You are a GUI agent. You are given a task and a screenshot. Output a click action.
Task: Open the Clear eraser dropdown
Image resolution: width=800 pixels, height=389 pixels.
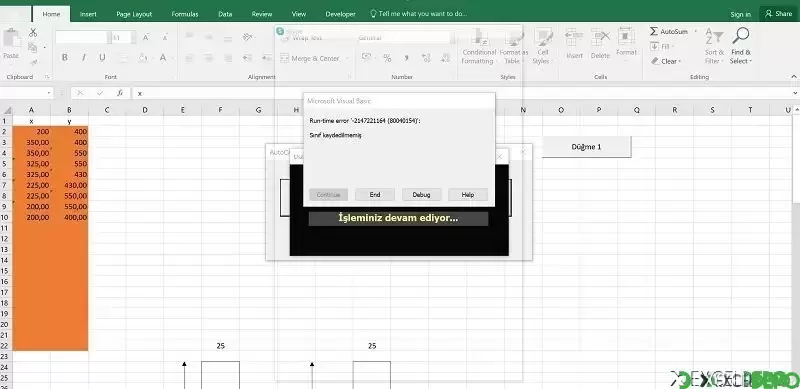click(x=666, y=61)
